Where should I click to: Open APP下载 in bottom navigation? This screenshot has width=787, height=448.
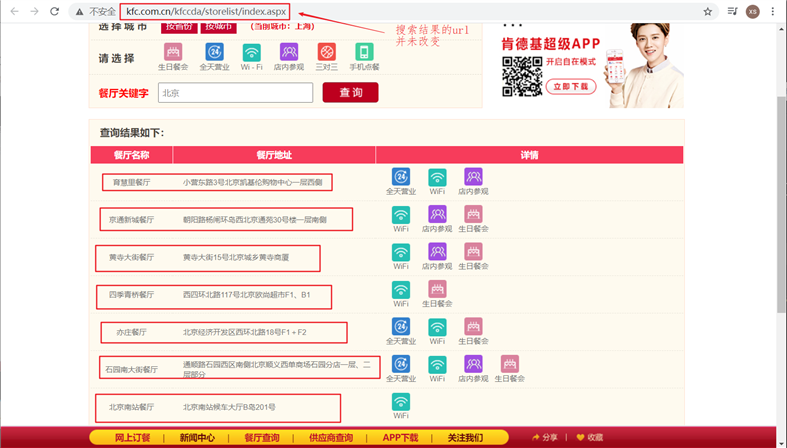(400, 437)
